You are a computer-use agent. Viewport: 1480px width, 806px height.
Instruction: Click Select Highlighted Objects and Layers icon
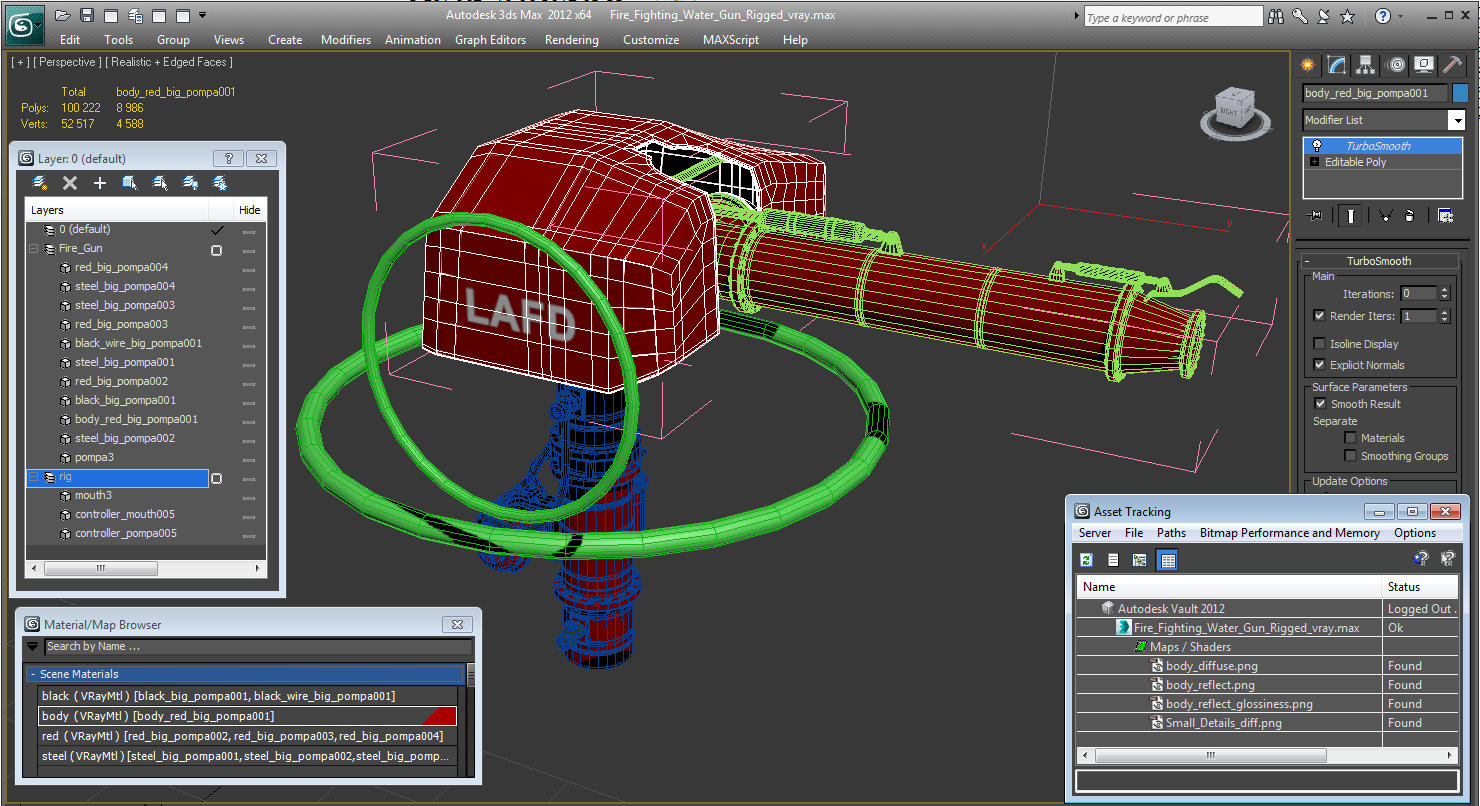(130, 183)
